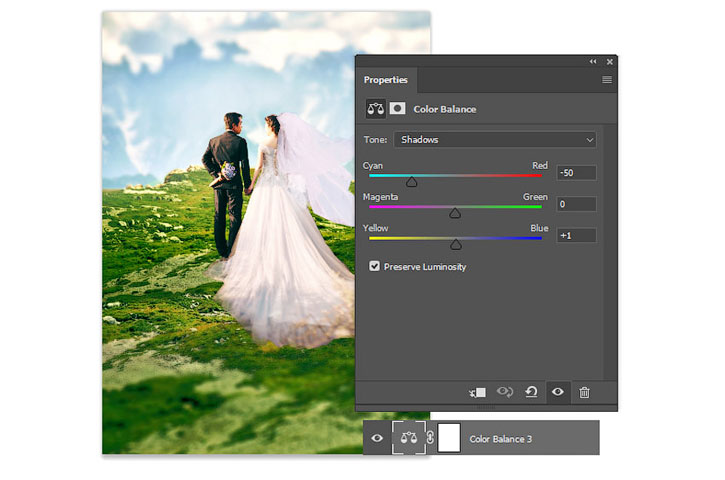Click the Yellow–Blue slider handle
The height and width of the screenshot is (480, 725).
coord(456,245)
